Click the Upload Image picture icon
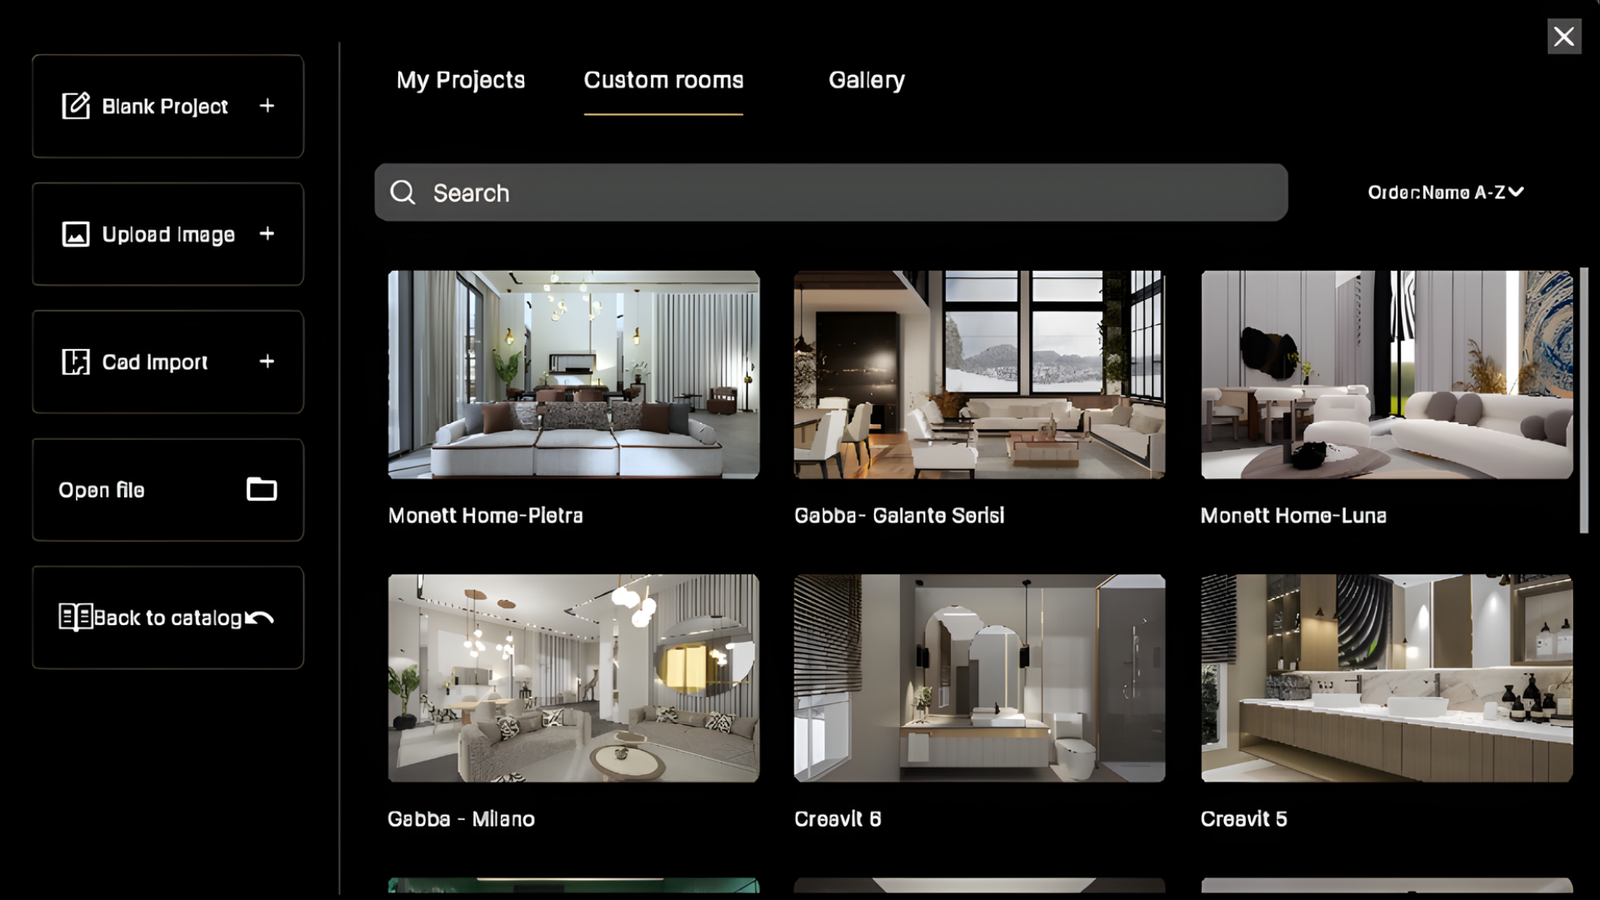Viewport: 1600px width, 900px height. pos(76,234)
